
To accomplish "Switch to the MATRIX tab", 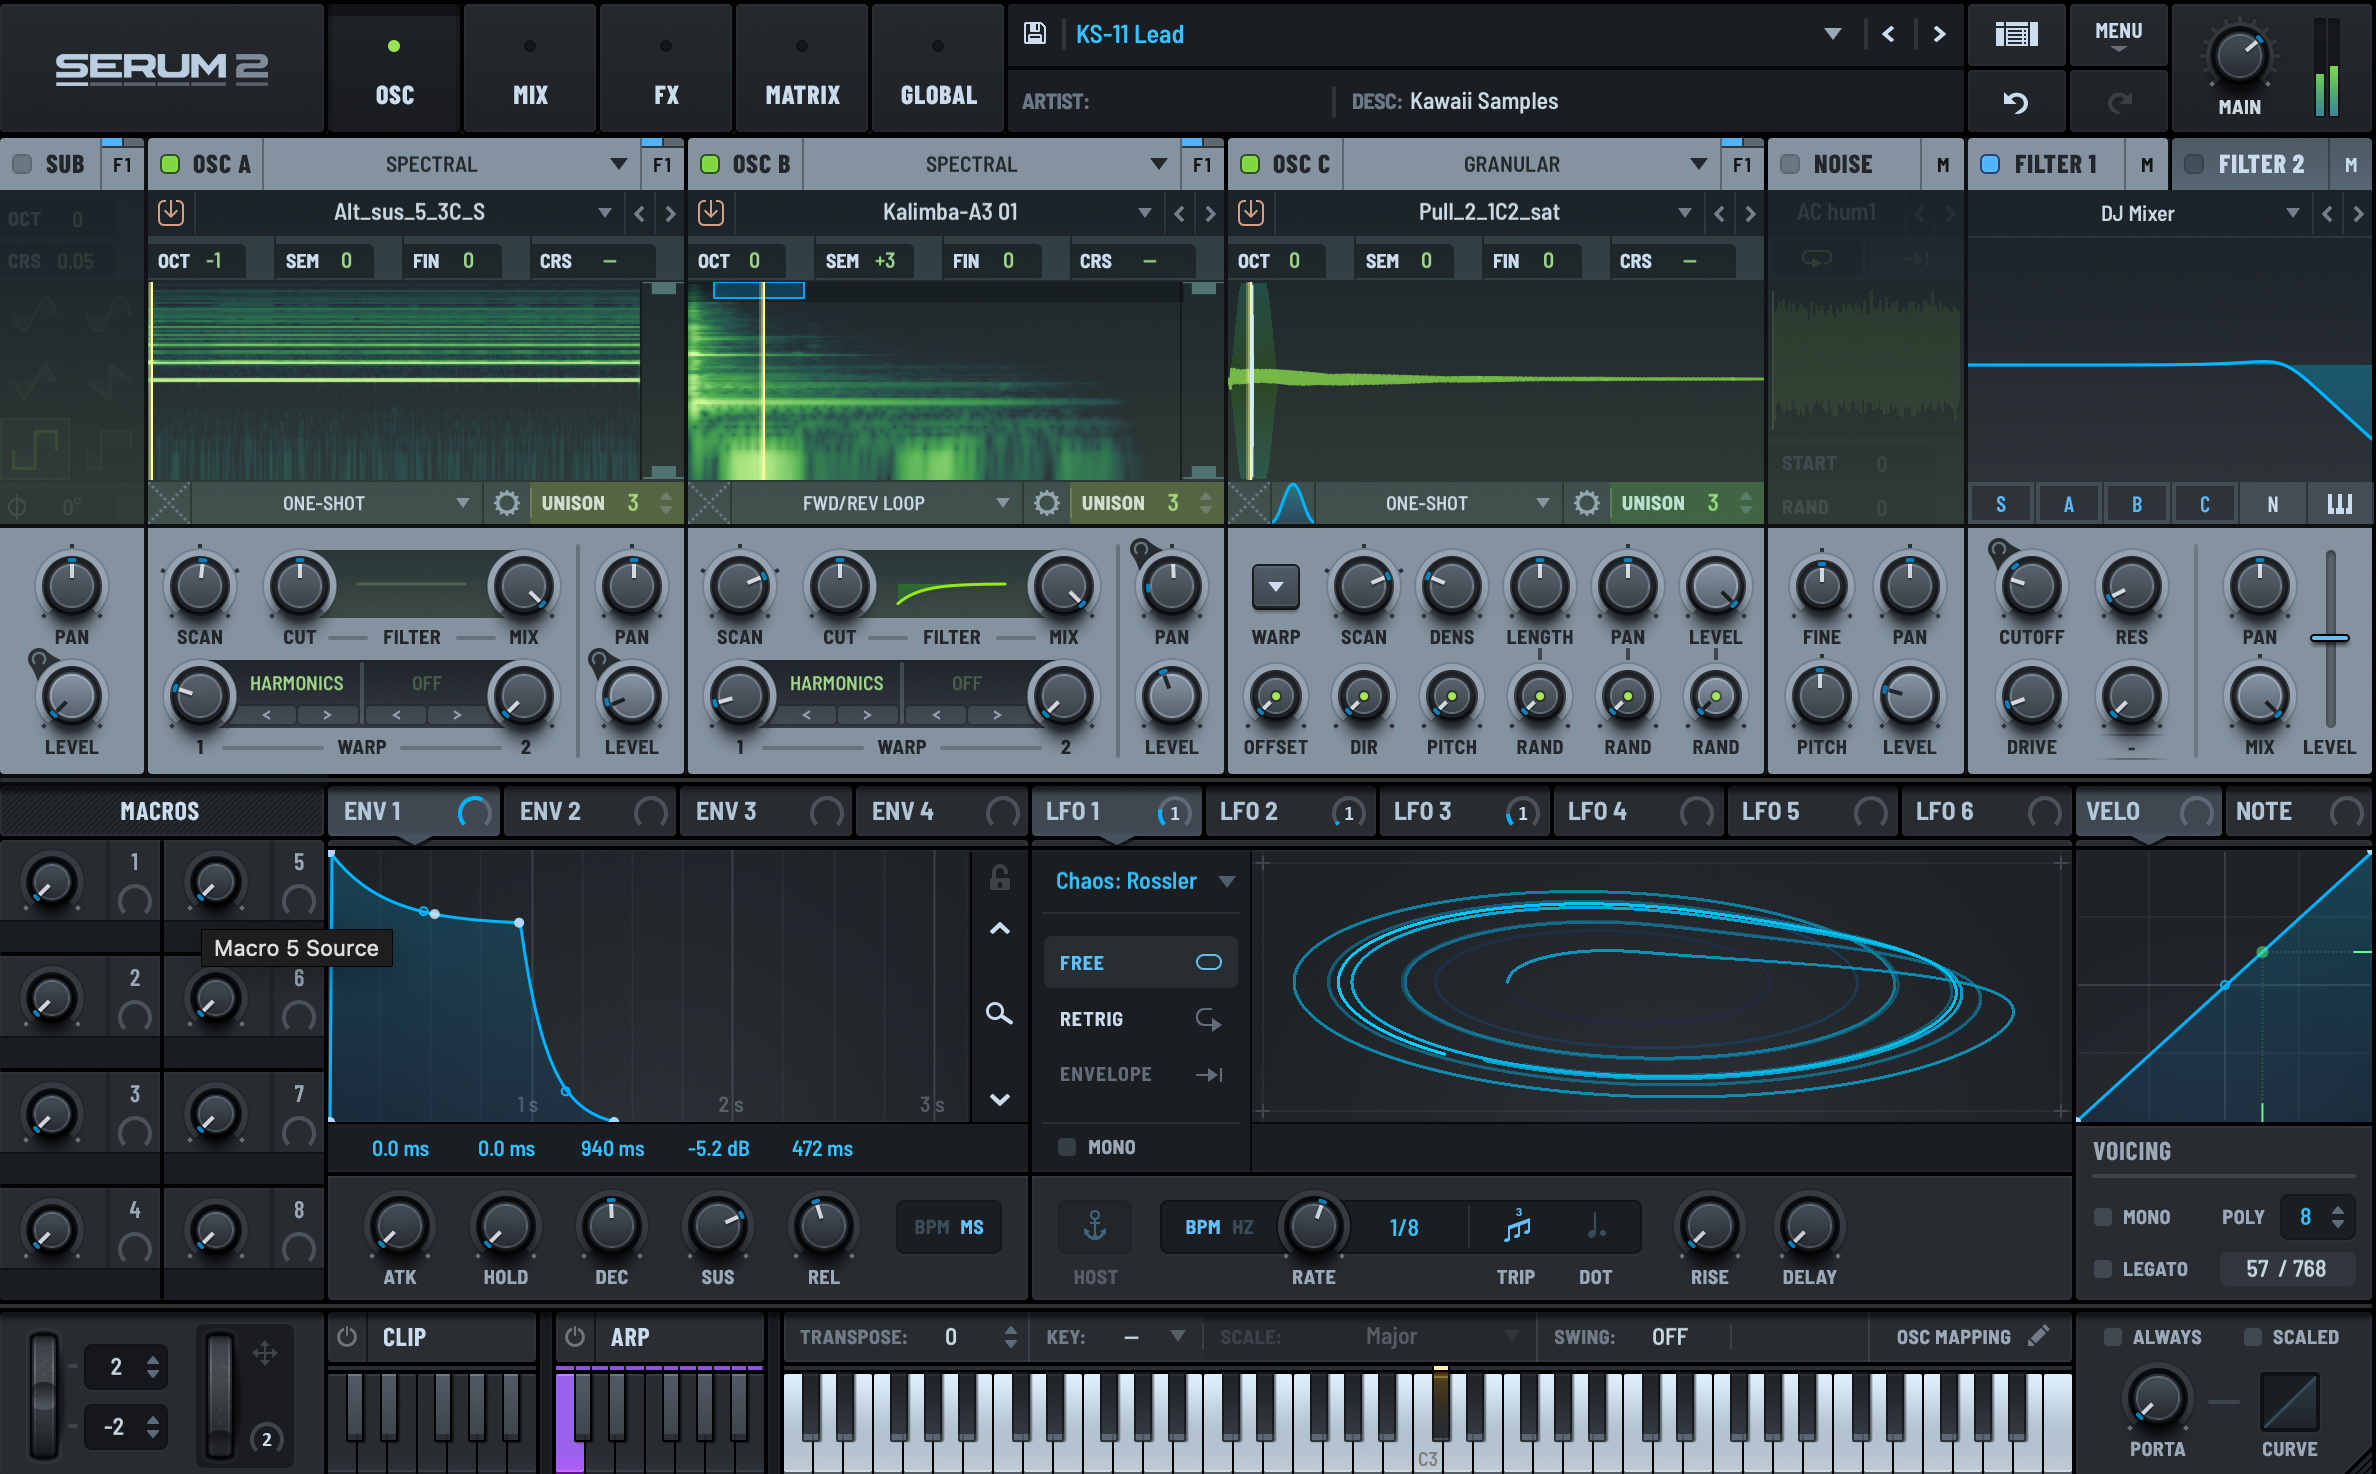I will pos(802,68).
